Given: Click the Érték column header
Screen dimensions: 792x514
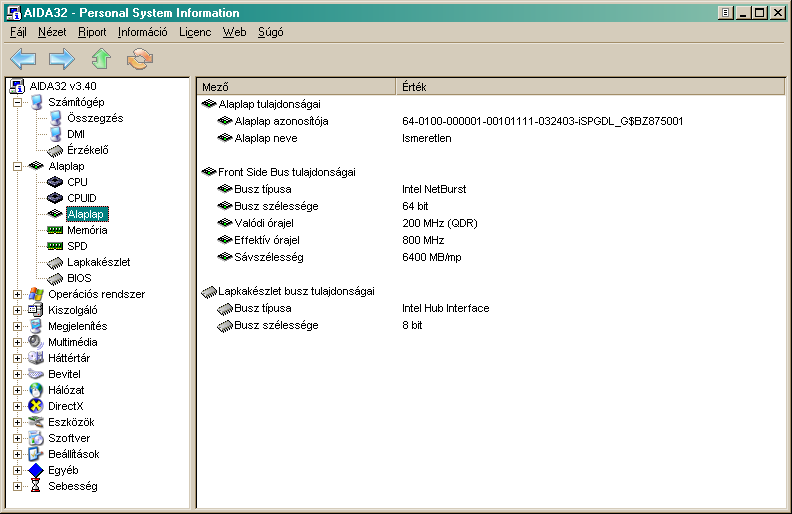Looking at the screenshot, I should click(590, 87).
